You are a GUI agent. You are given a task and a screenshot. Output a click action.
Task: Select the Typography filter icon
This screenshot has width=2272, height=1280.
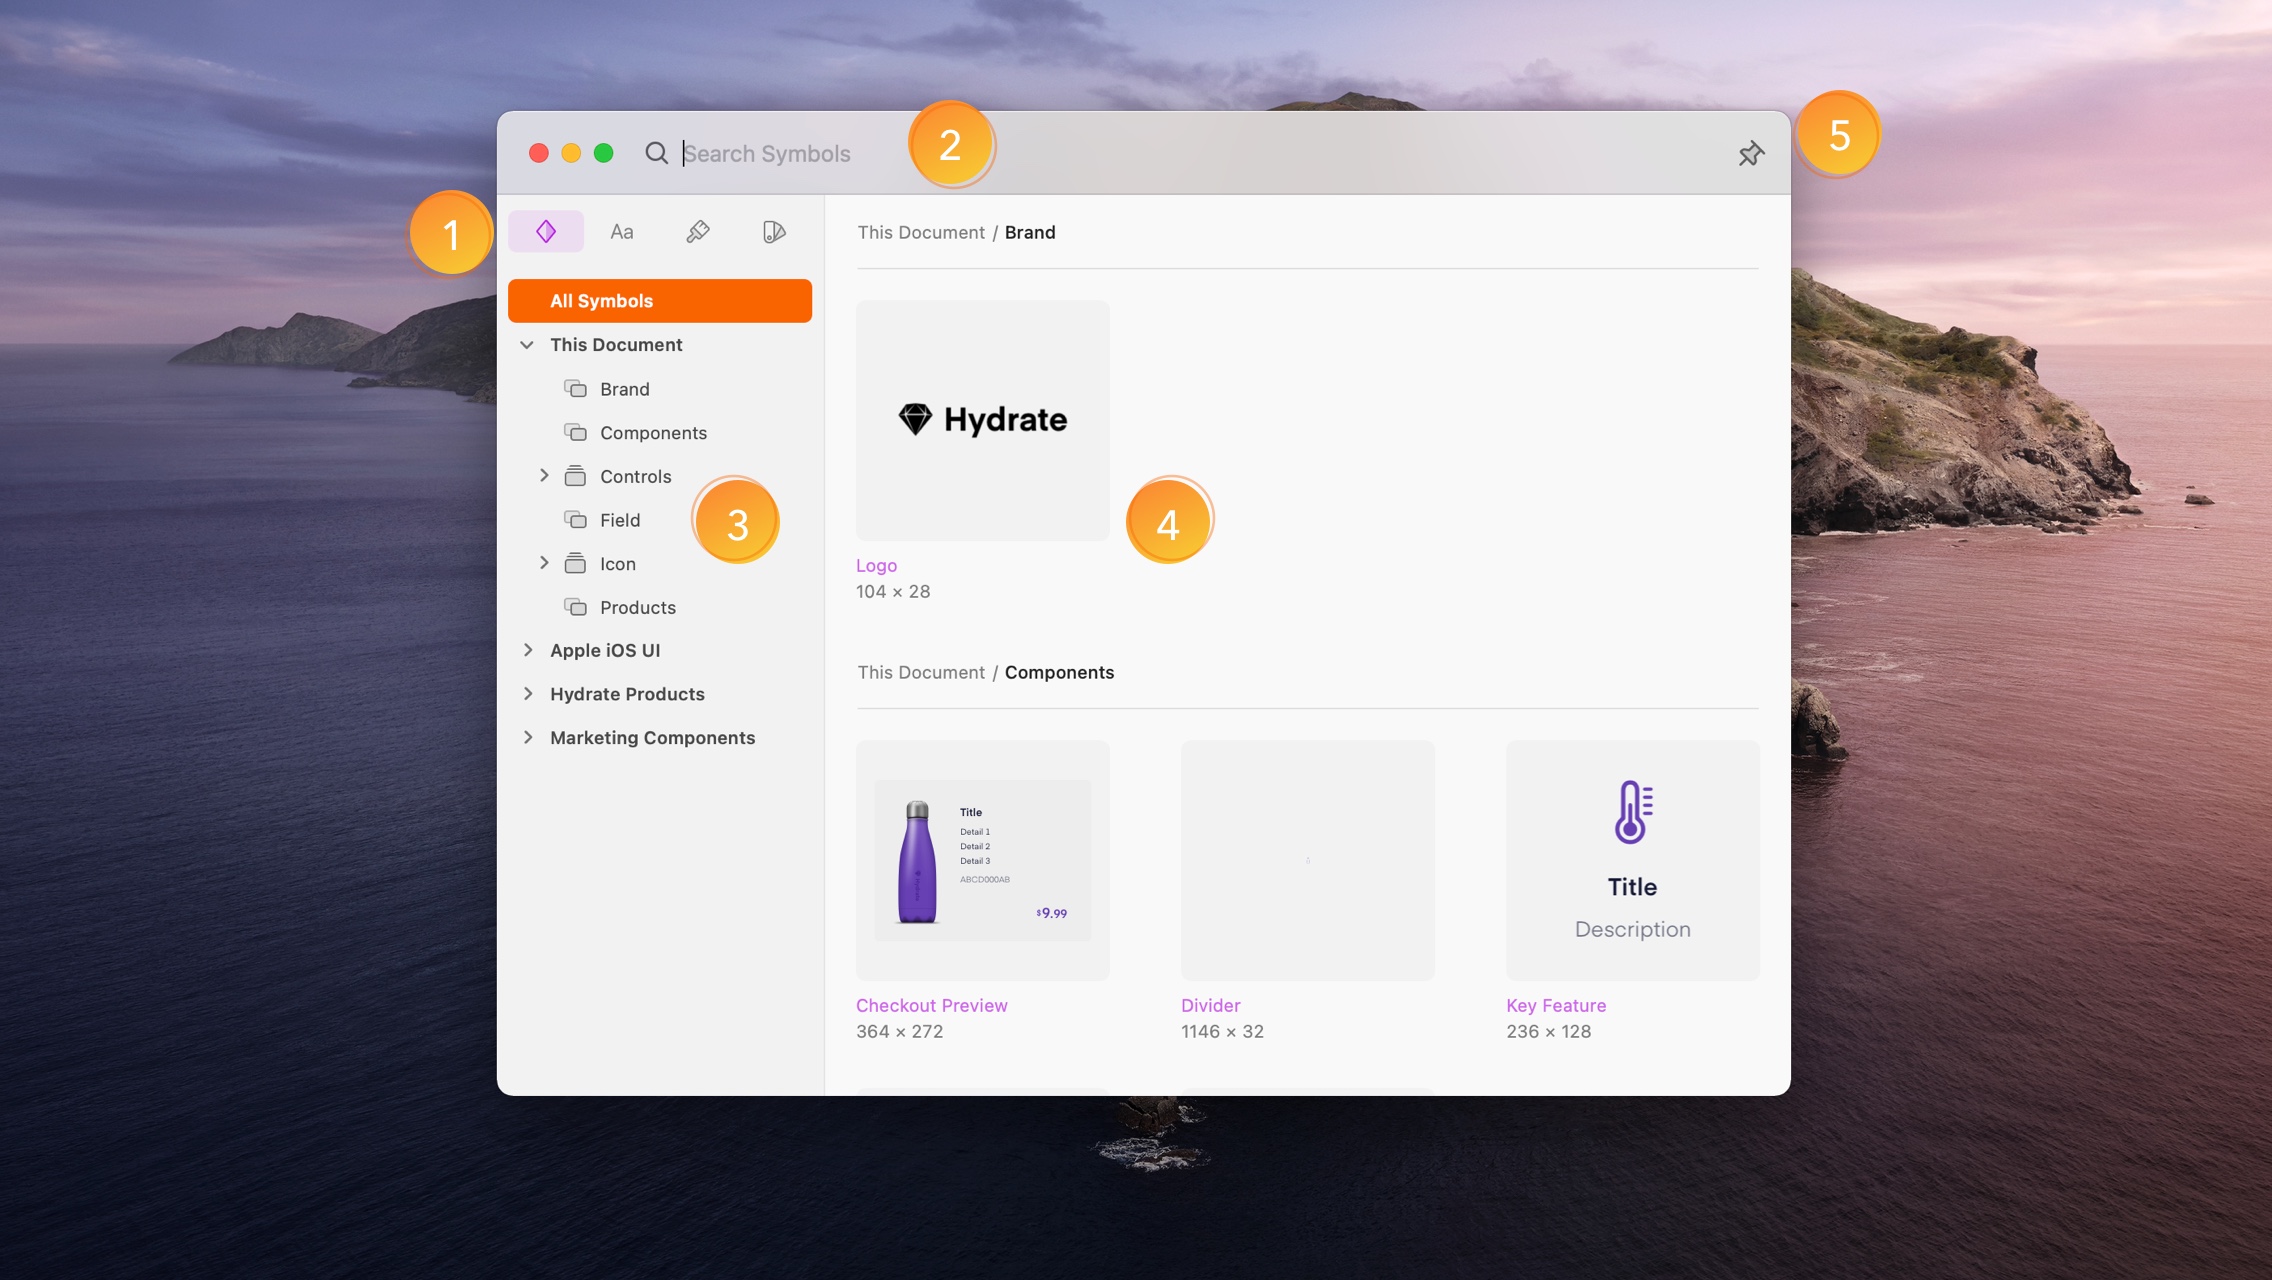pyautogui.click(x=621, y=229)
